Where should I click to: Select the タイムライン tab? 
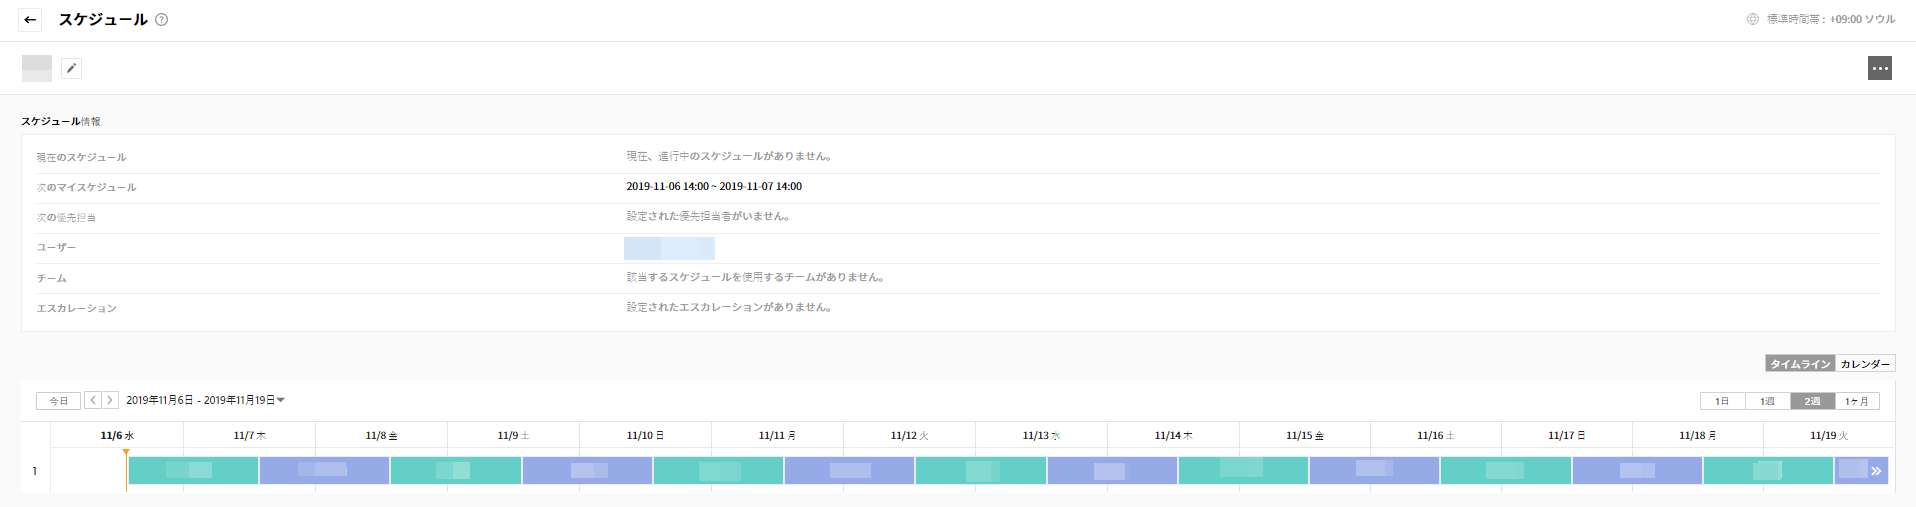point(1800,364)
